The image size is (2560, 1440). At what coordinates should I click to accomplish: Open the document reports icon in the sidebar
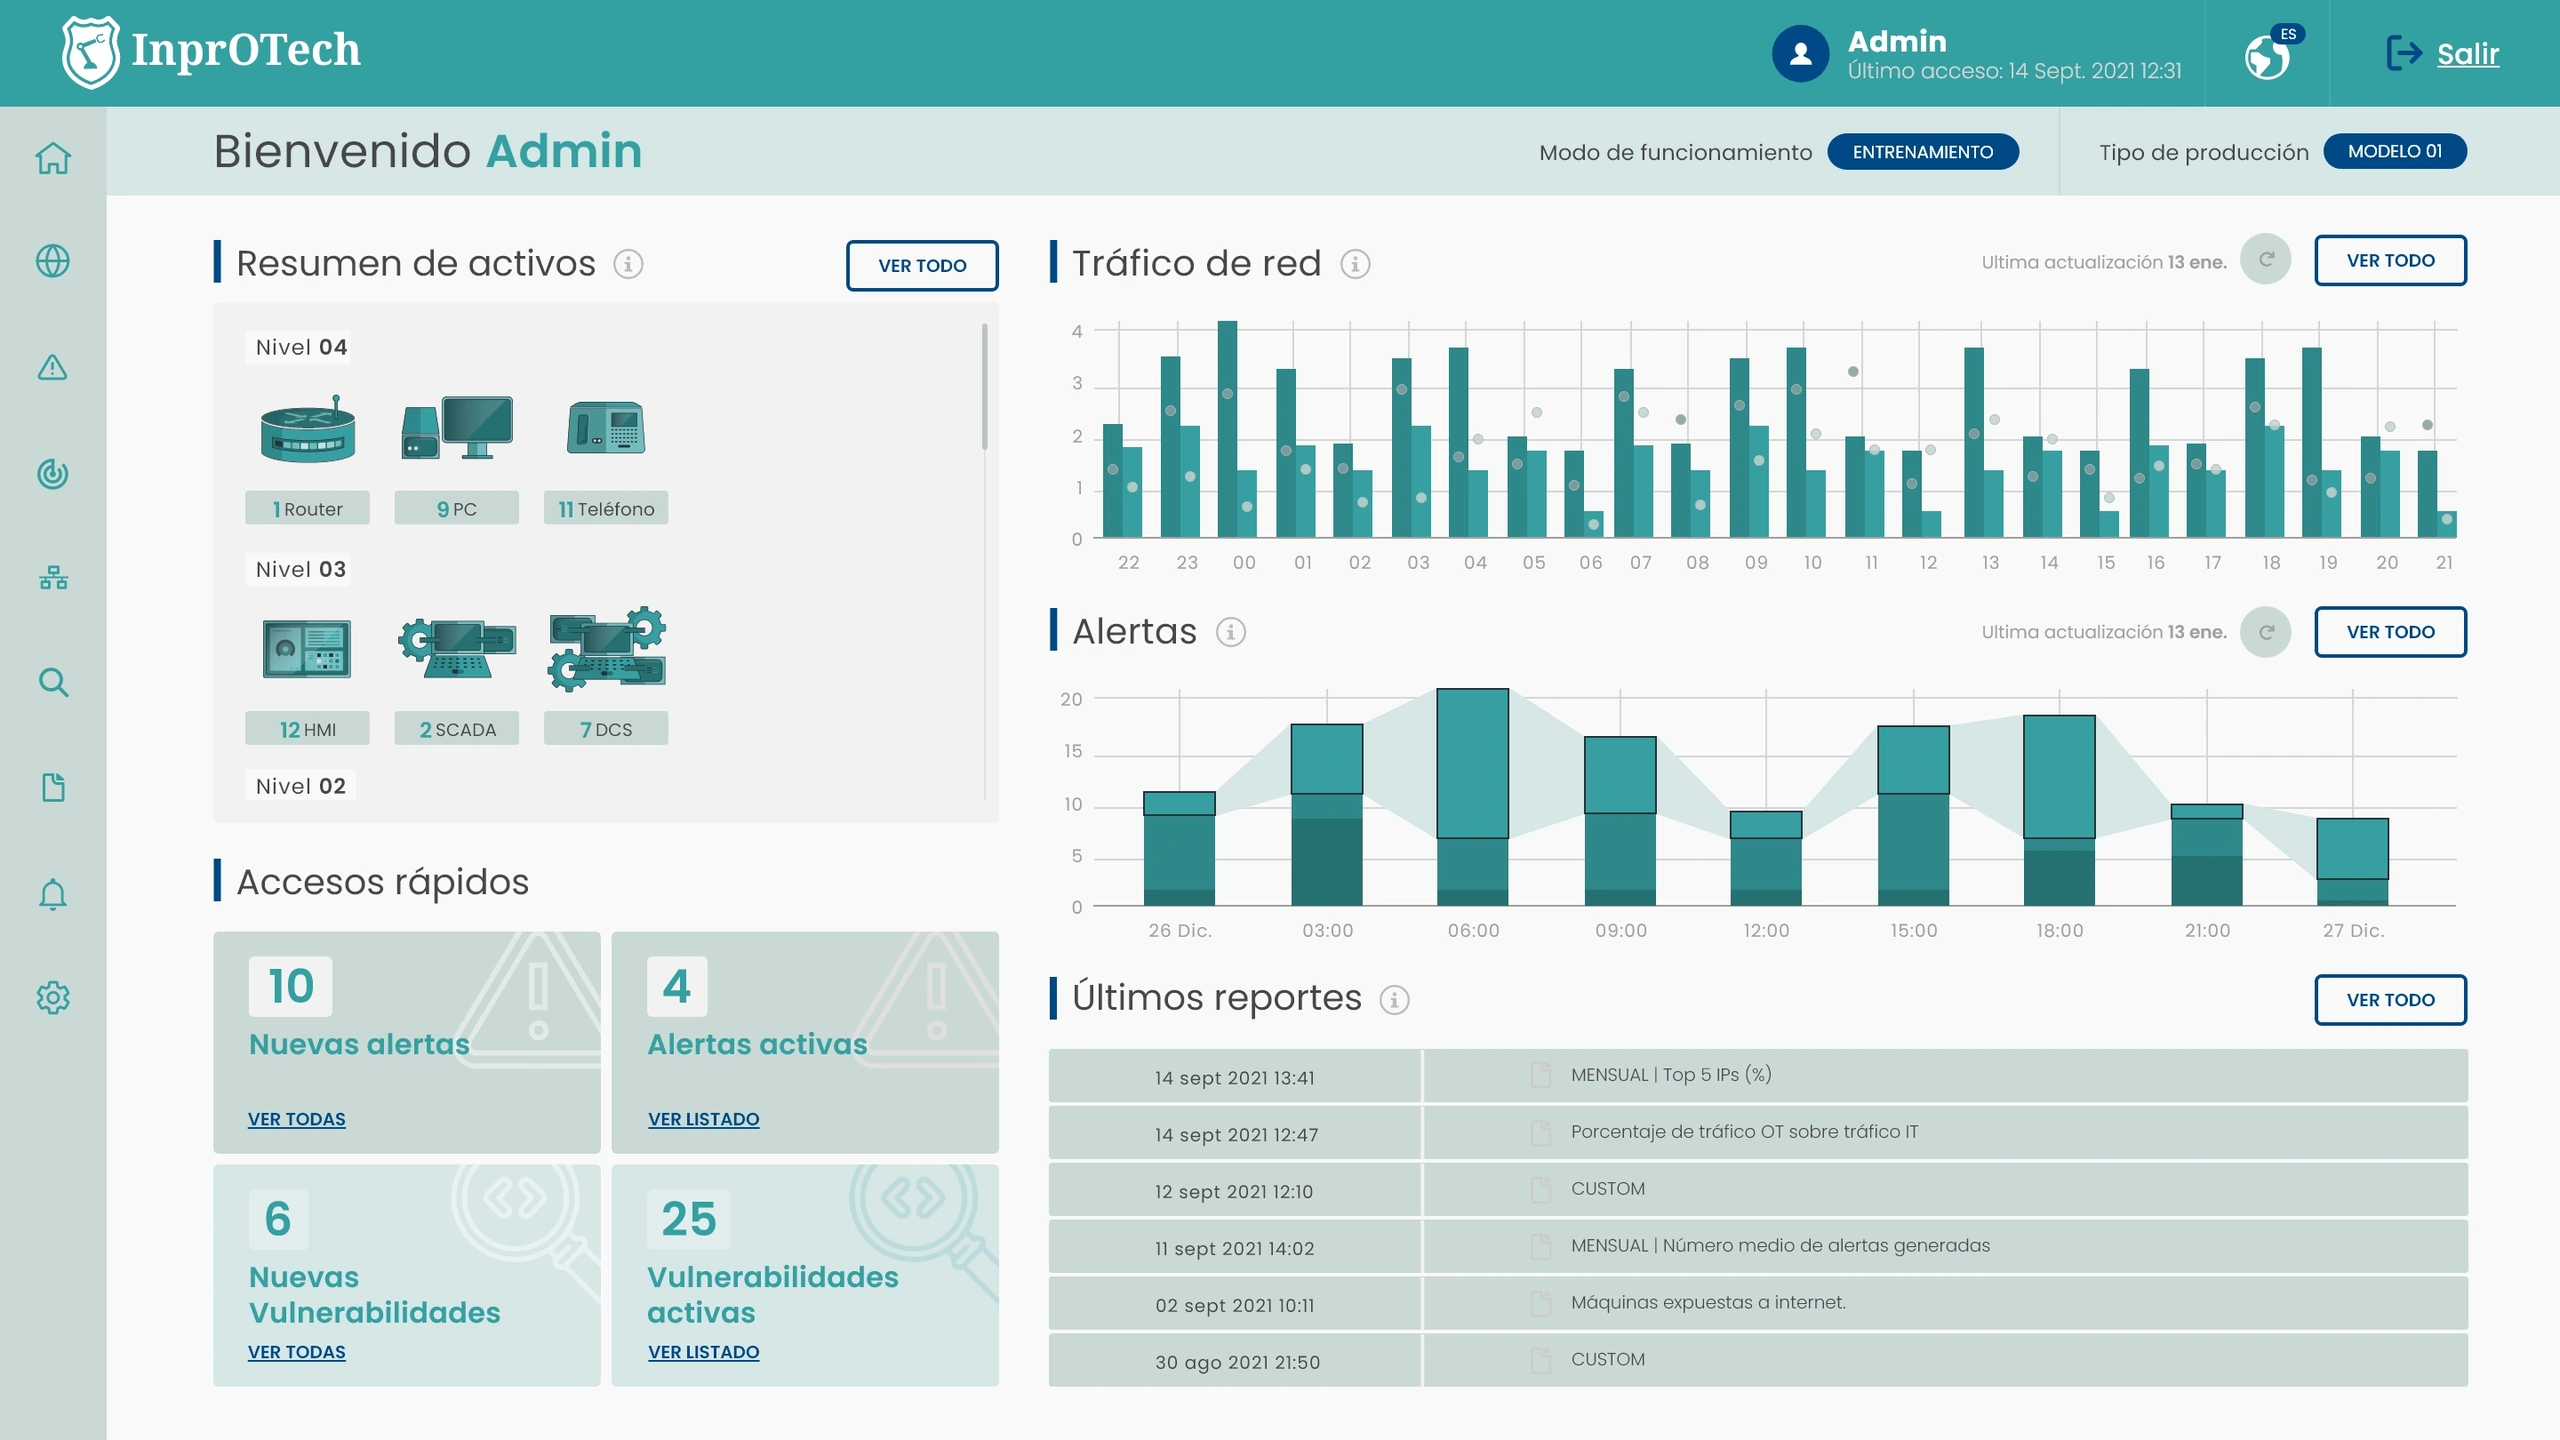click(53, 788)
